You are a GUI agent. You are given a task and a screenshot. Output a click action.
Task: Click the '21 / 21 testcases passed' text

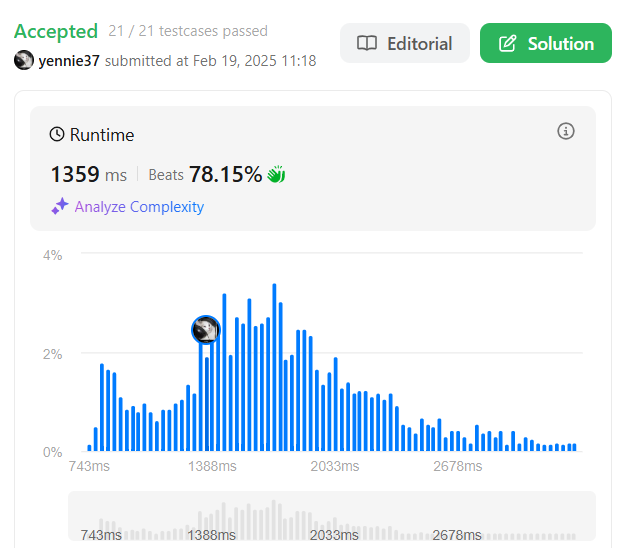(x=188, y=31)
